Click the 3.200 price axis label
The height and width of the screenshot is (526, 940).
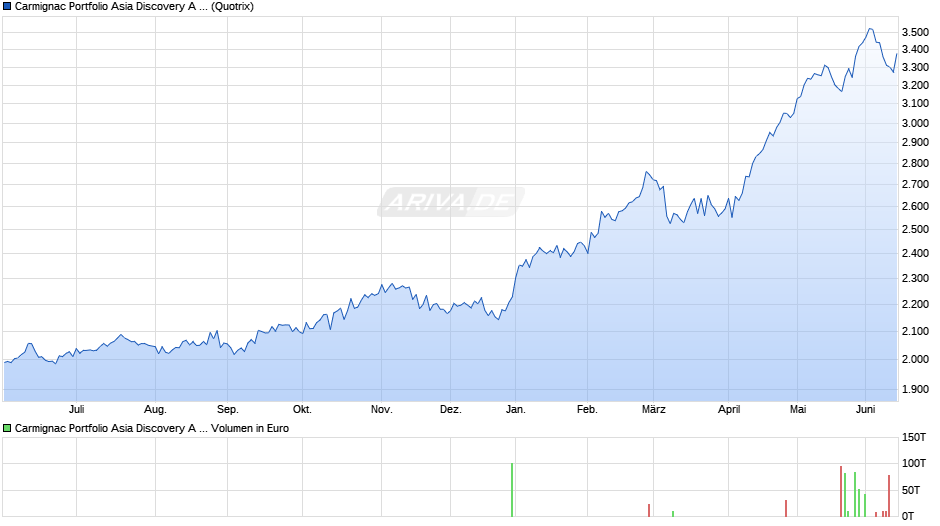(x=915, y=85)
